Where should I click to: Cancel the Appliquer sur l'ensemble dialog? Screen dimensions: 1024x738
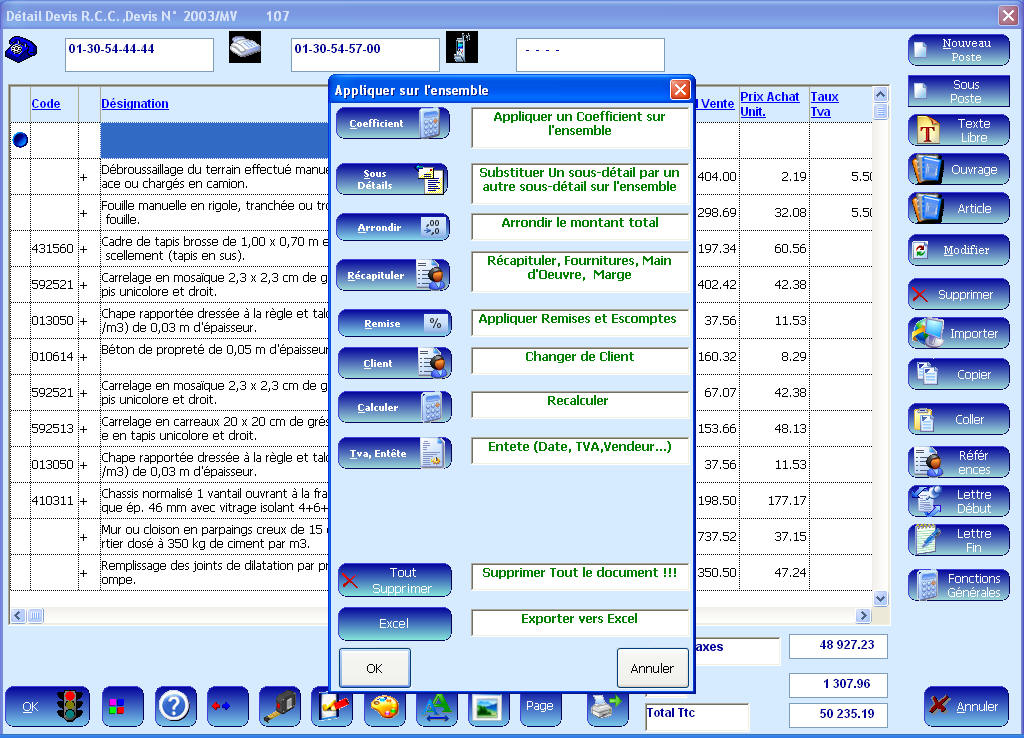coord(652,668)
